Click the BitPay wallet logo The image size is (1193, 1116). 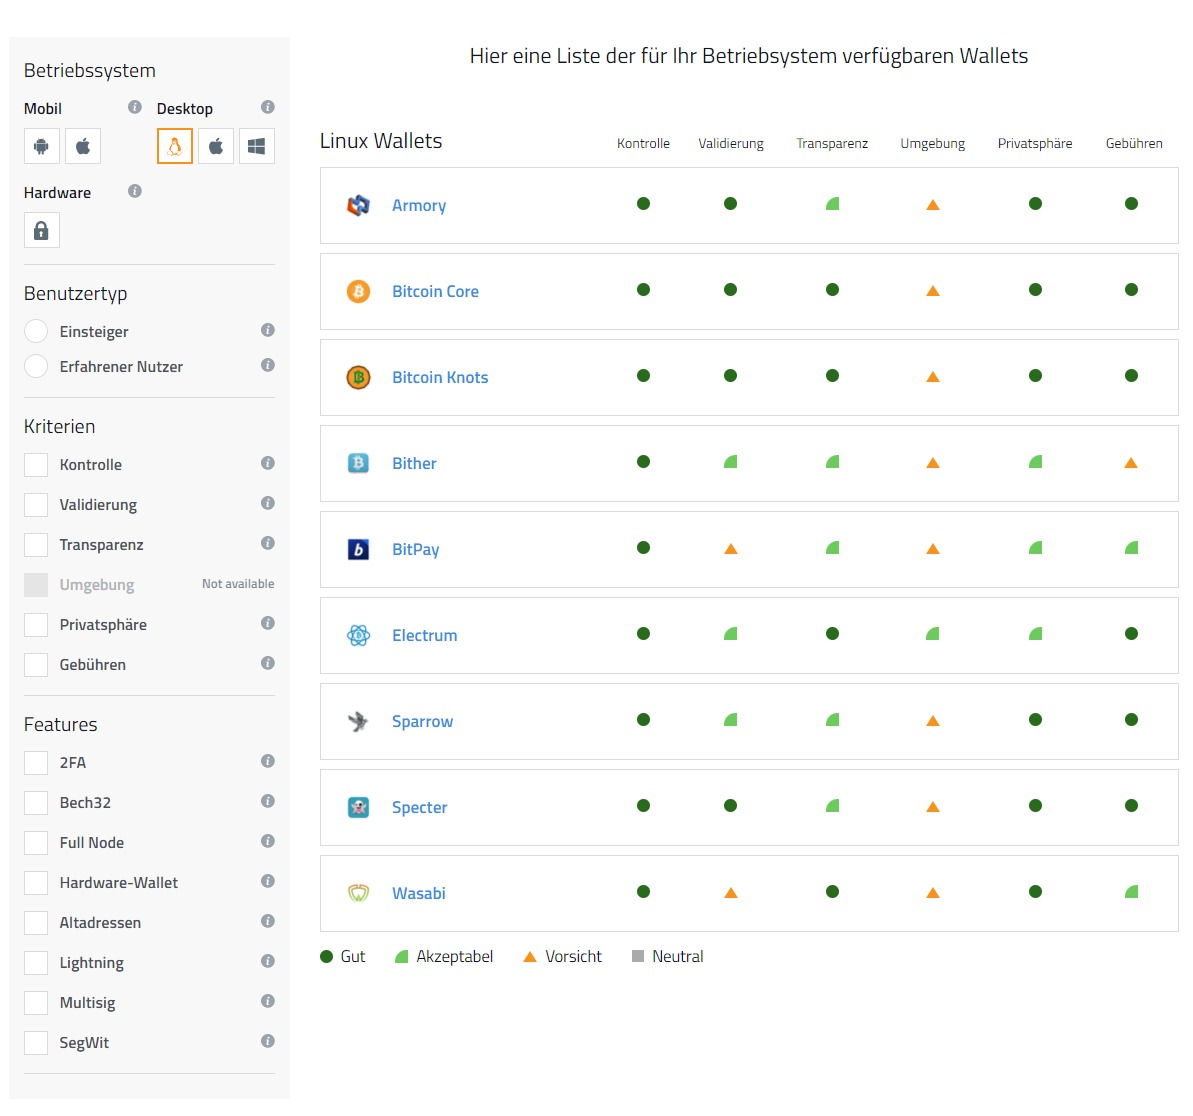pos(358,549)
